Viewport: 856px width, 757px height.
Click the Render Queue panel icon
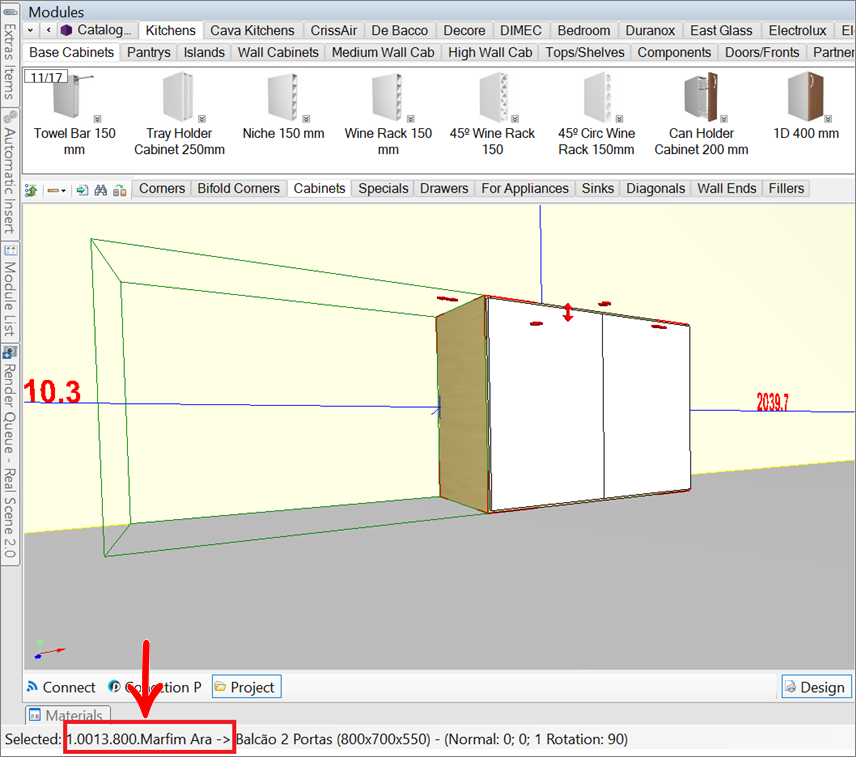tap(10, 352)
